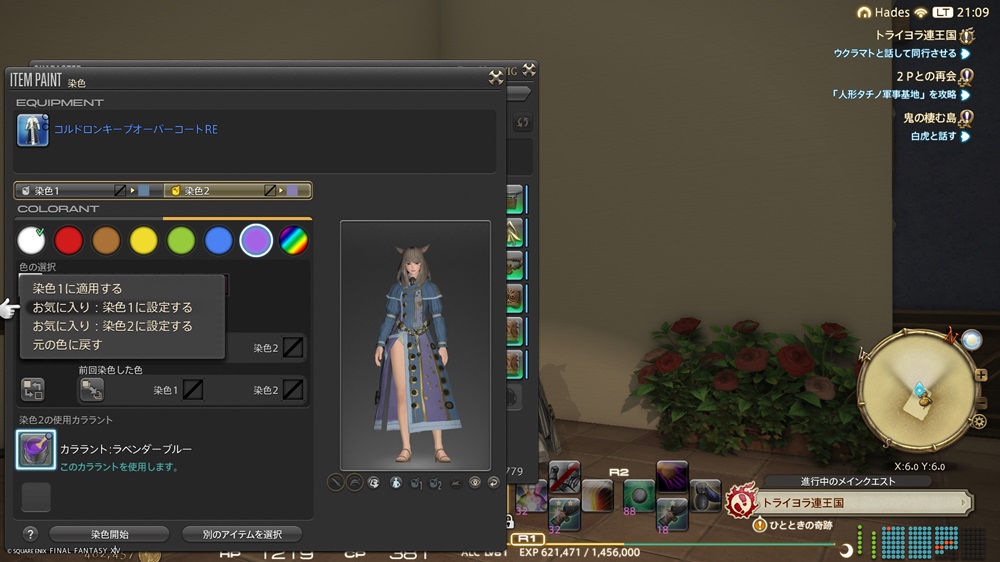1000x562 pixels.
Task: Toggle the weapon display icon under preview
Action: pyautogui.click(x=335, y=483)
